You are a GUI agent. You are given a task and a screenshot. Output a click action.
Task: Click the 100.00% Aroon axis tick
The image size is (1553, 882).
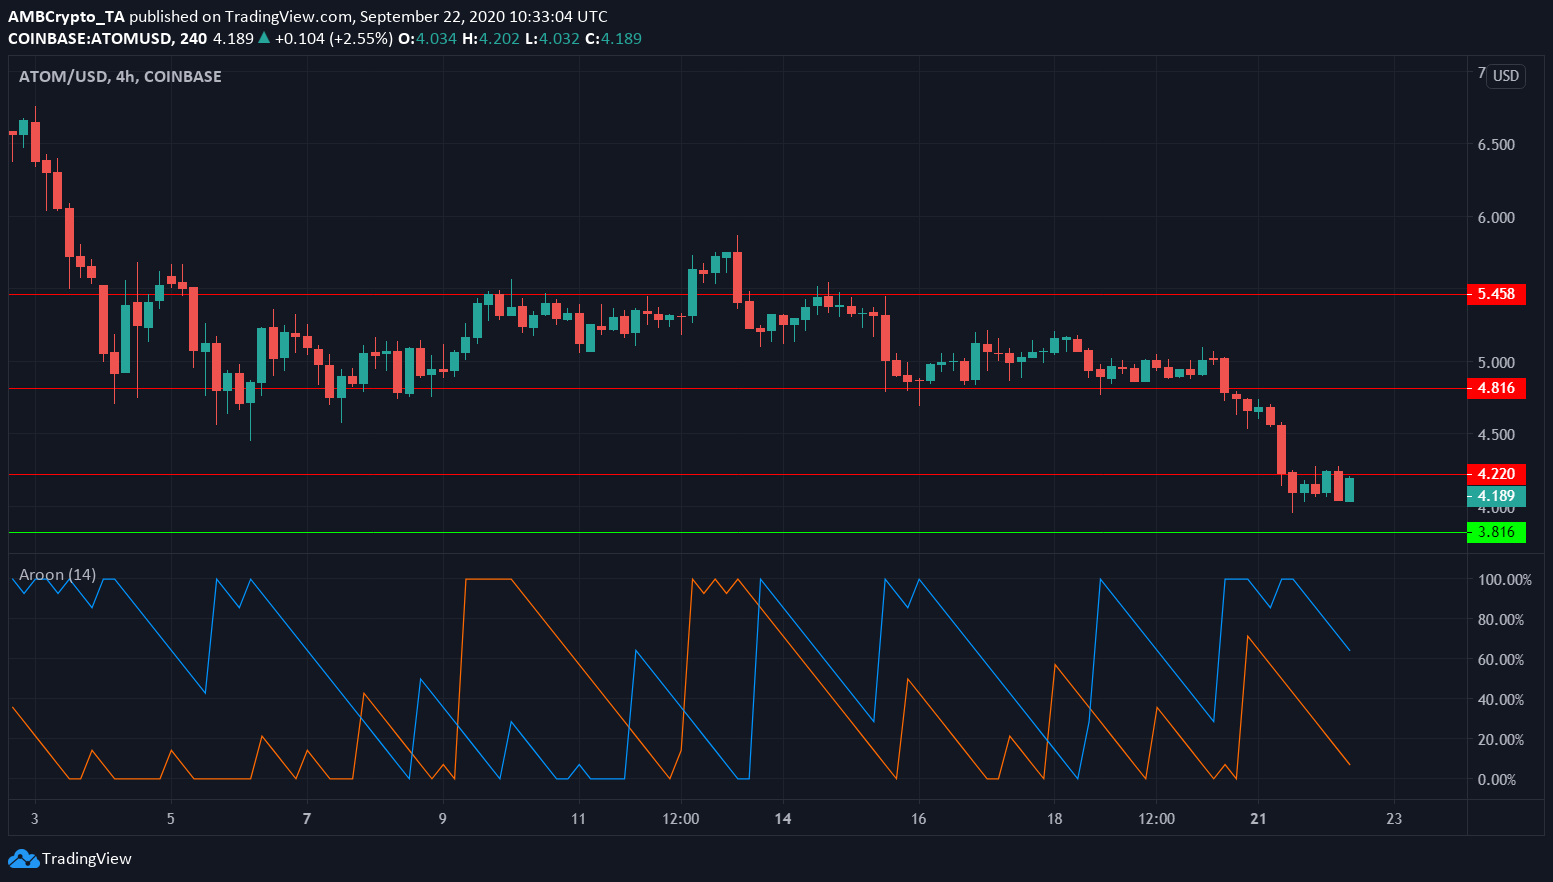click(1504, 580)
